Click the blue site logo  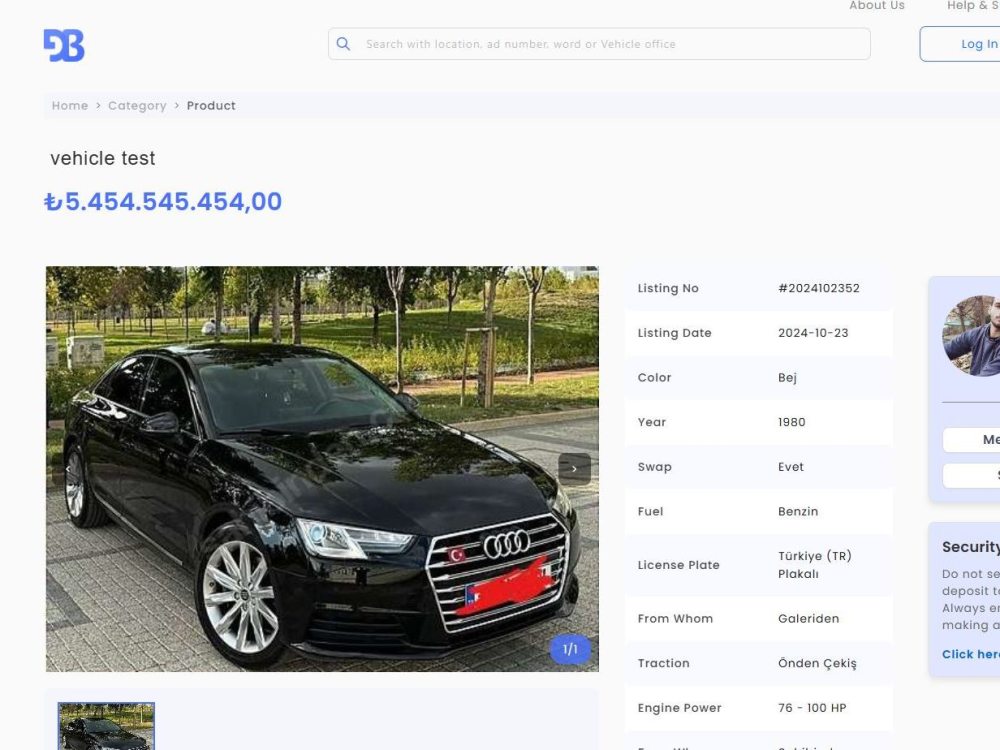pos(64,45)
